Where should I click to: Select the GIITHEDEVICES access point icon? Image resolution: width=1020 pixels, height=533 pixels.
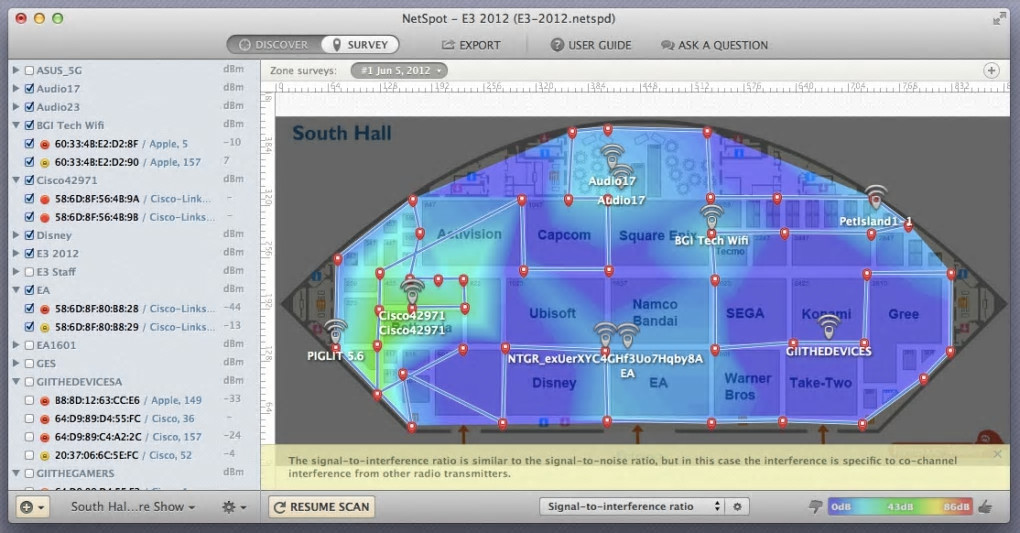[828, 327]
